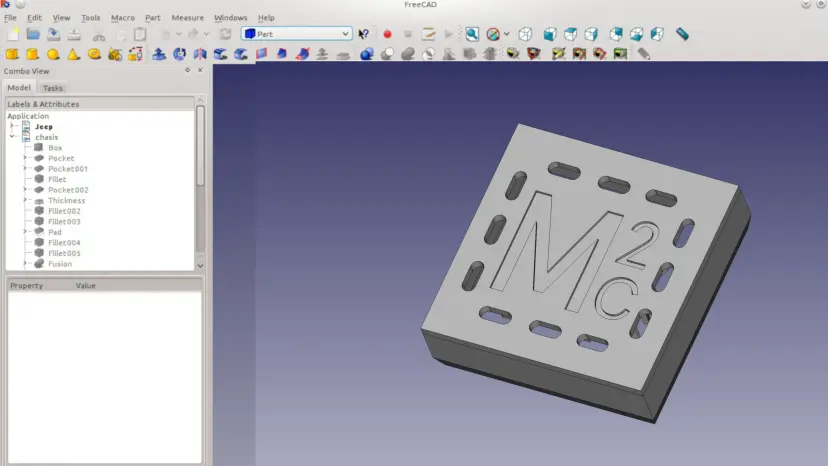Open the View menu

tap(61, 17)
